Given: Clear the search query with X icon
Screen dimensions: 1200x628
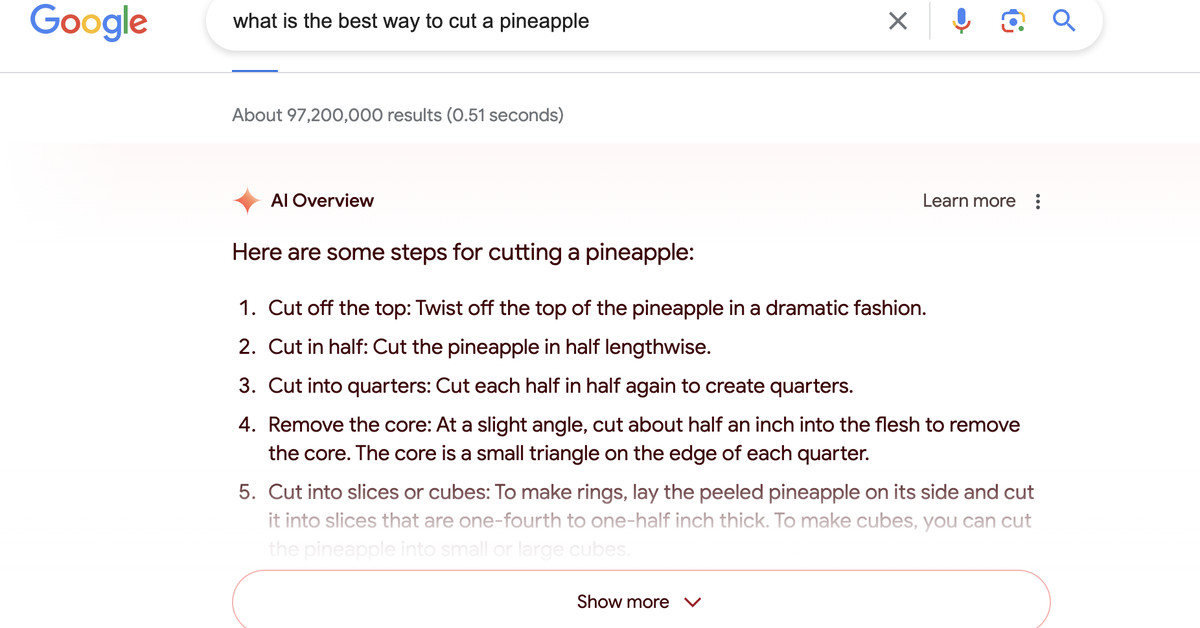Looking at the screenshot, I should point(898,21).
